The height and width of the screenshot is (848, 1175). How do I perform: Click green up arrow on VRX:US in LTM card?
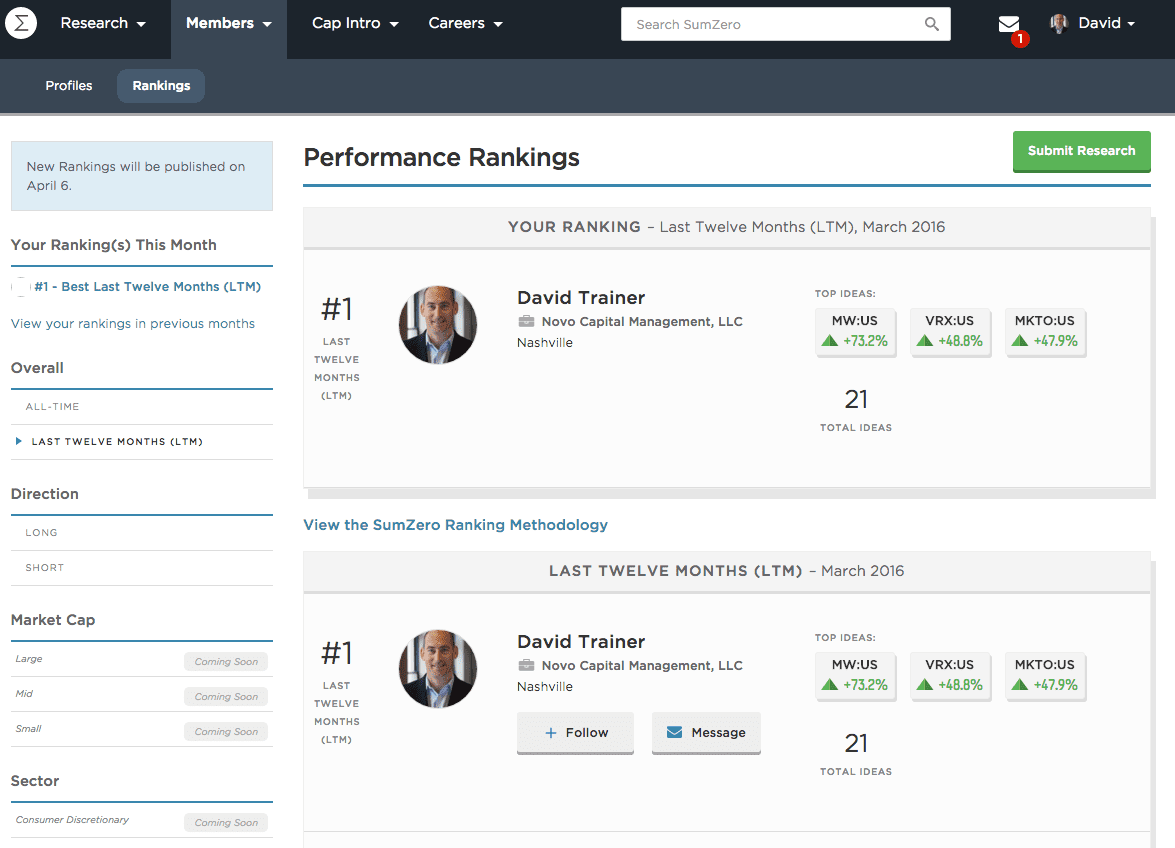click(925, 685)
